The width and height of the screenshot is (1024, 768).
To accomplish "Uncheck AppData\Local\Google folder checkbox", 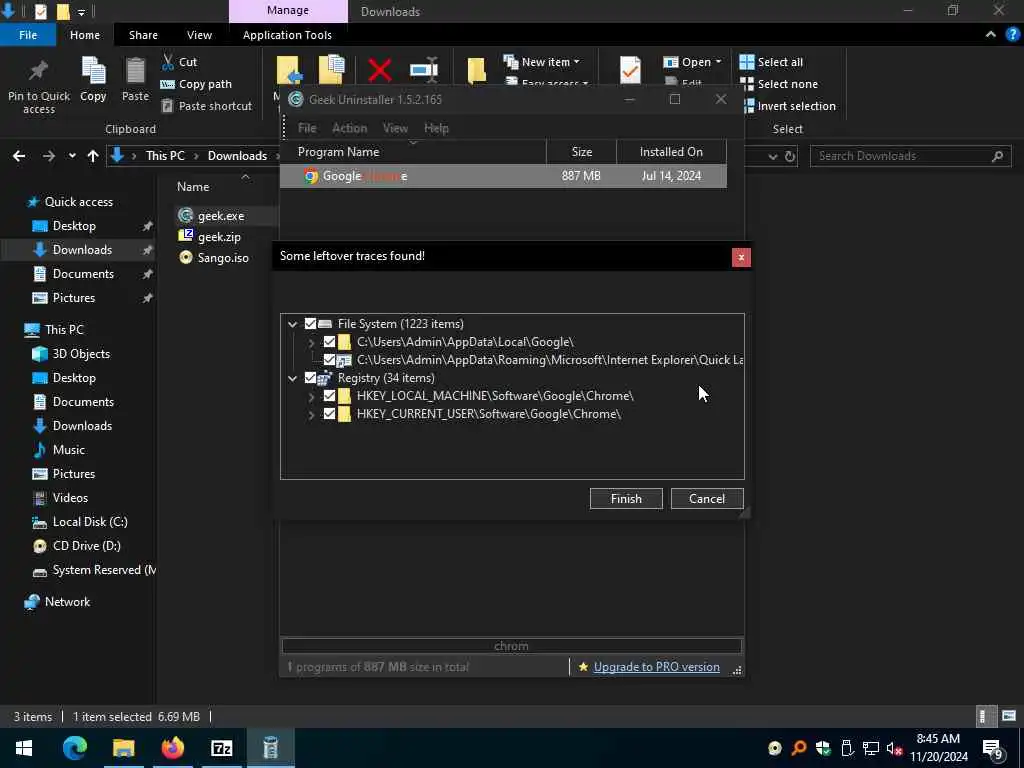I will pyautogui.click(x=329, y=342).
